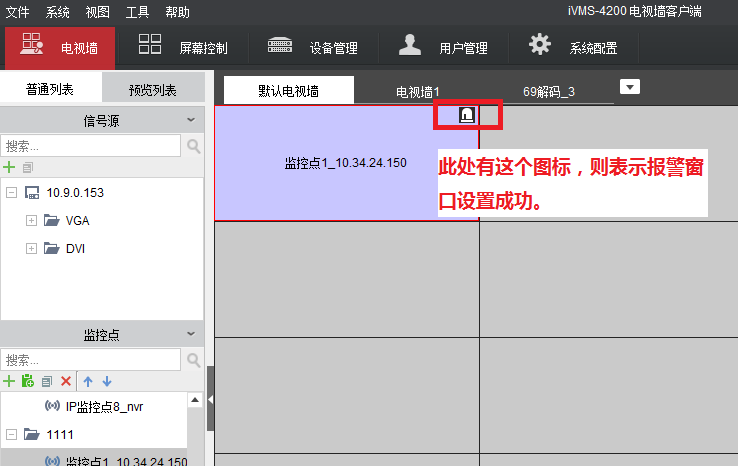Collapse the 信号源 panel chevron
This screenshot has width=738, height=466.
pos(190,120)
